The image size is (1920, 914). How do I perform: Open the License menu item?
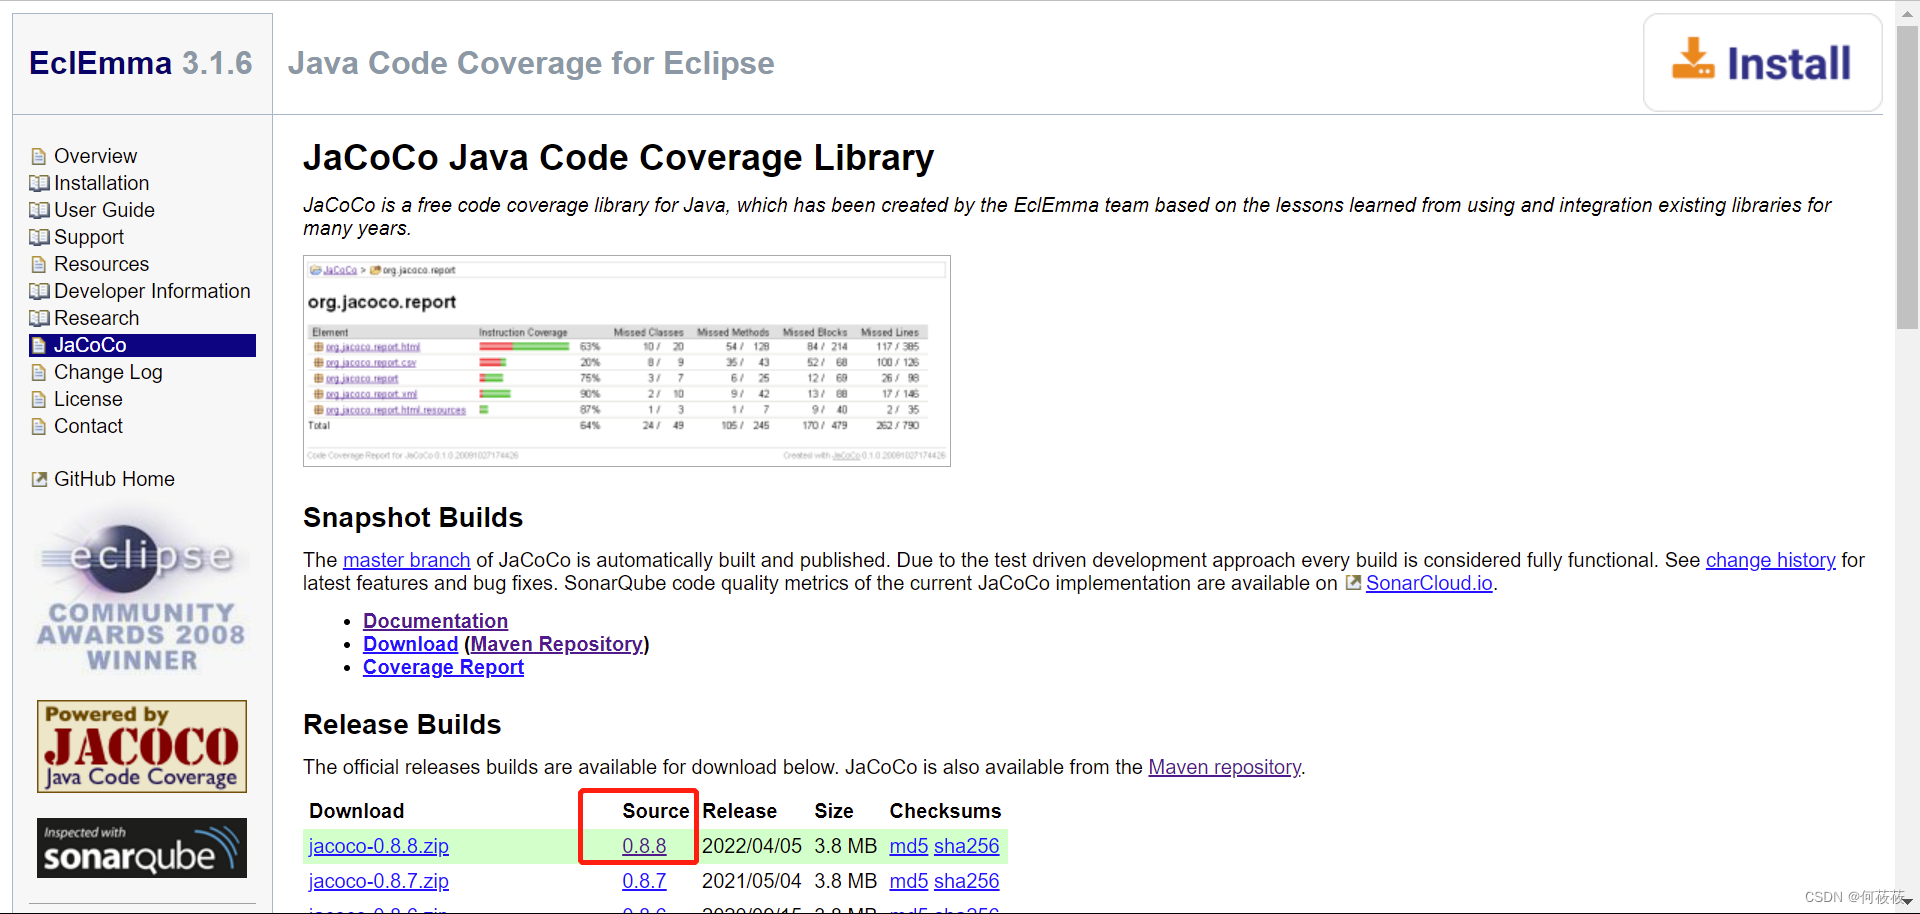88,399
